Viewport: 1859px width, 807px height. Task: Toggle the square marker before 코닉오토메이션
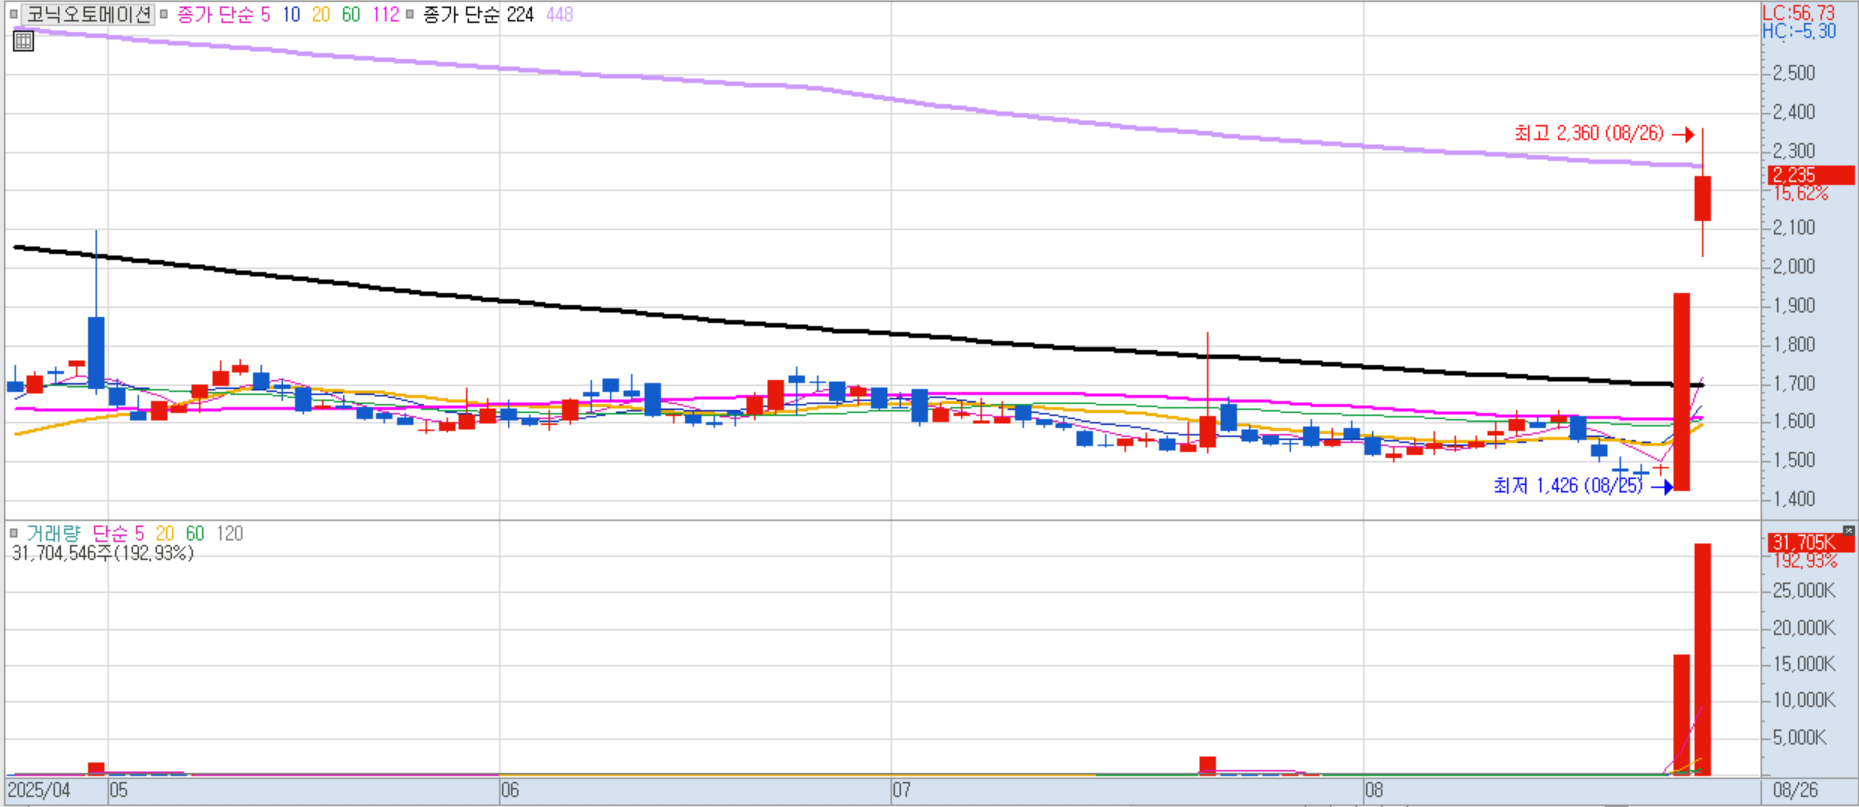[13, 14]
